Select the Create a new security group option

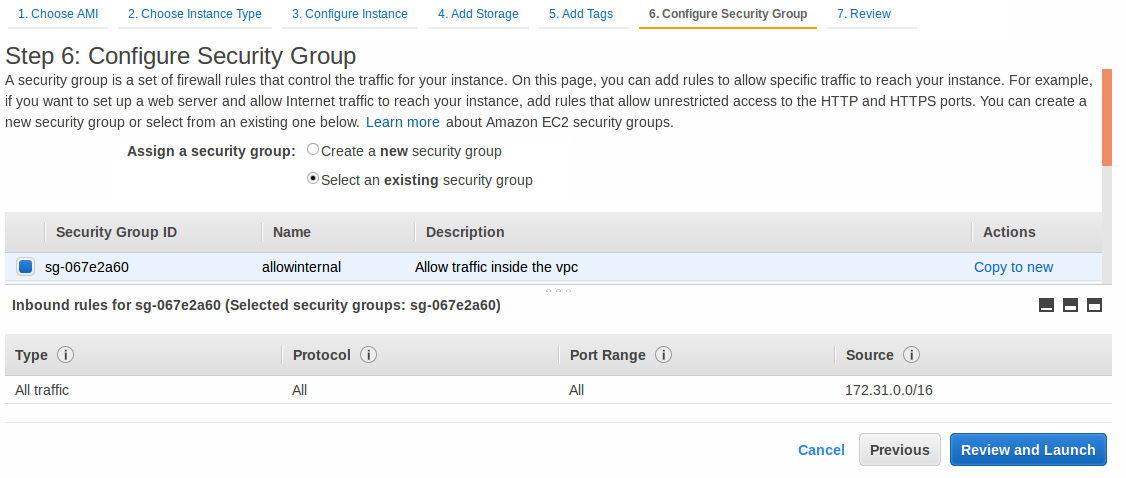click(x=313, y=150)
